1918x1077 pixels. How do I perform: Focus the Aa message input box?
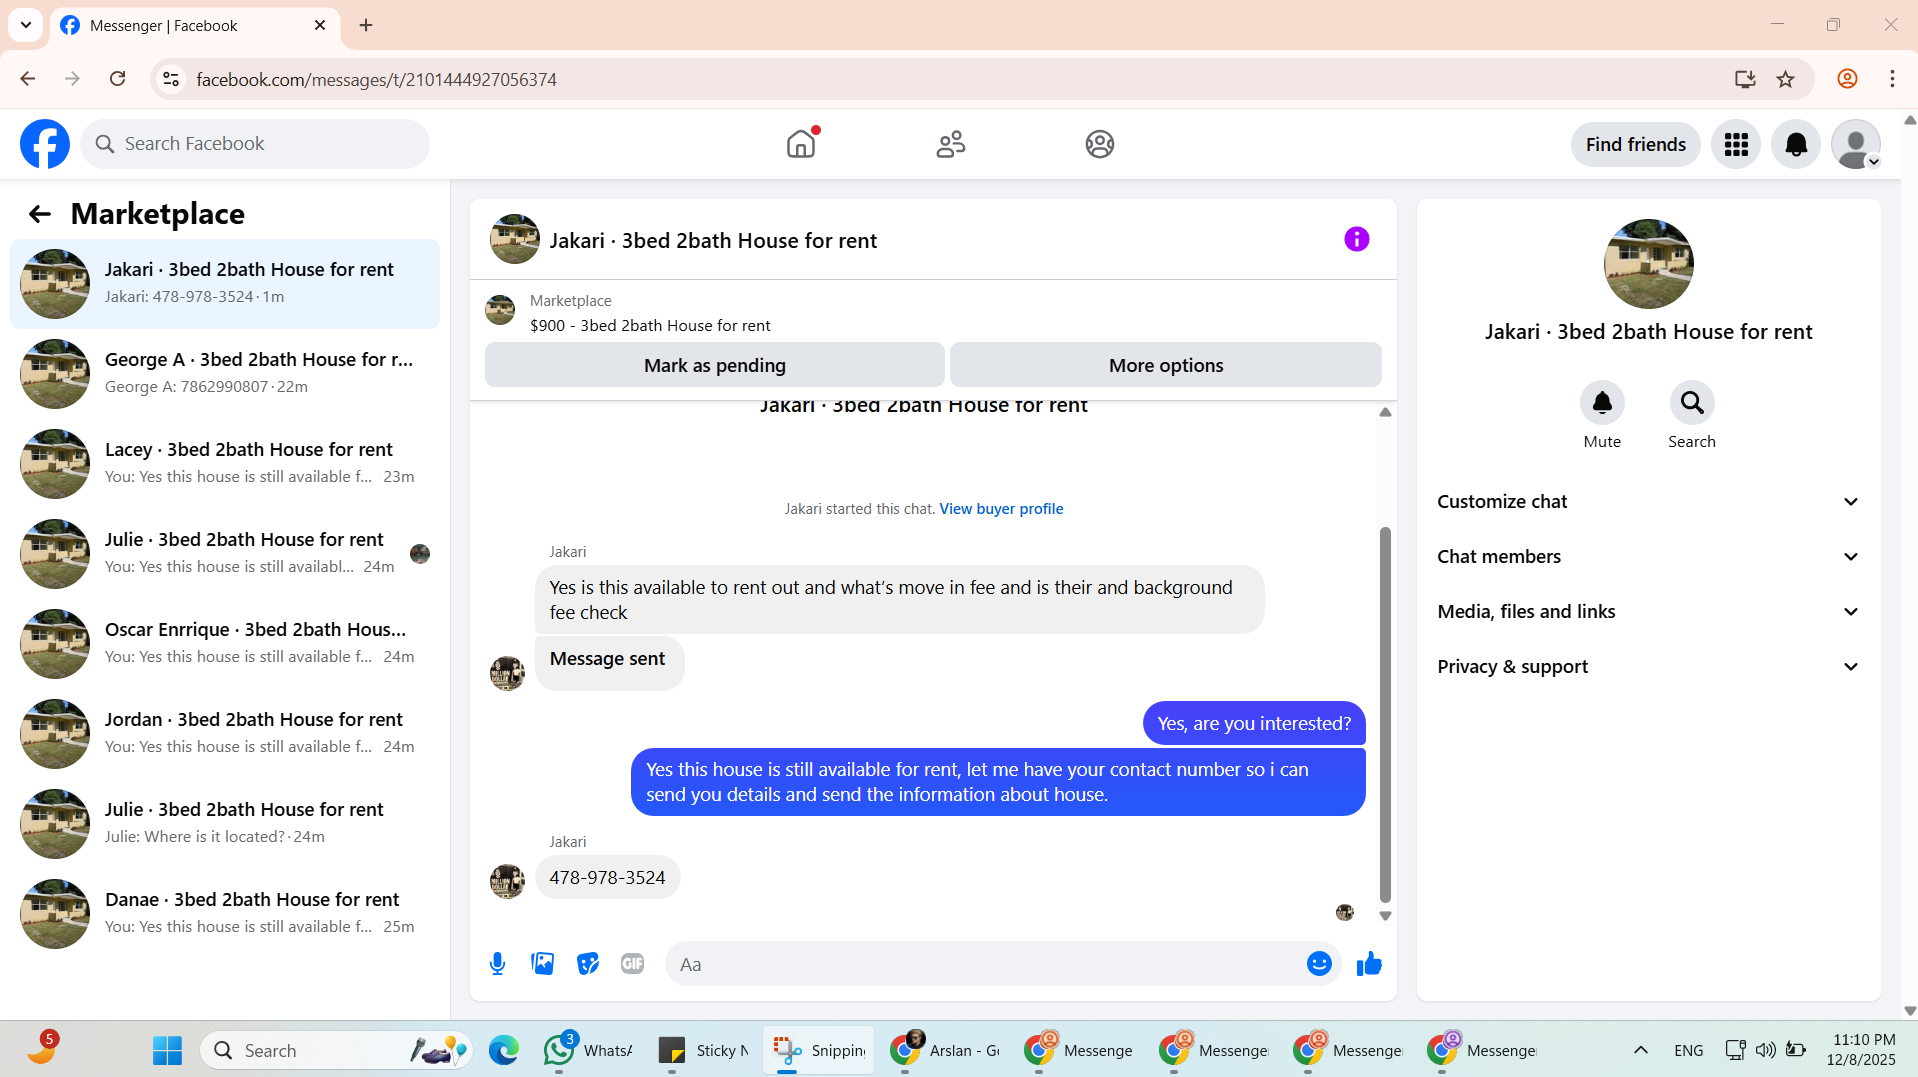985,964
